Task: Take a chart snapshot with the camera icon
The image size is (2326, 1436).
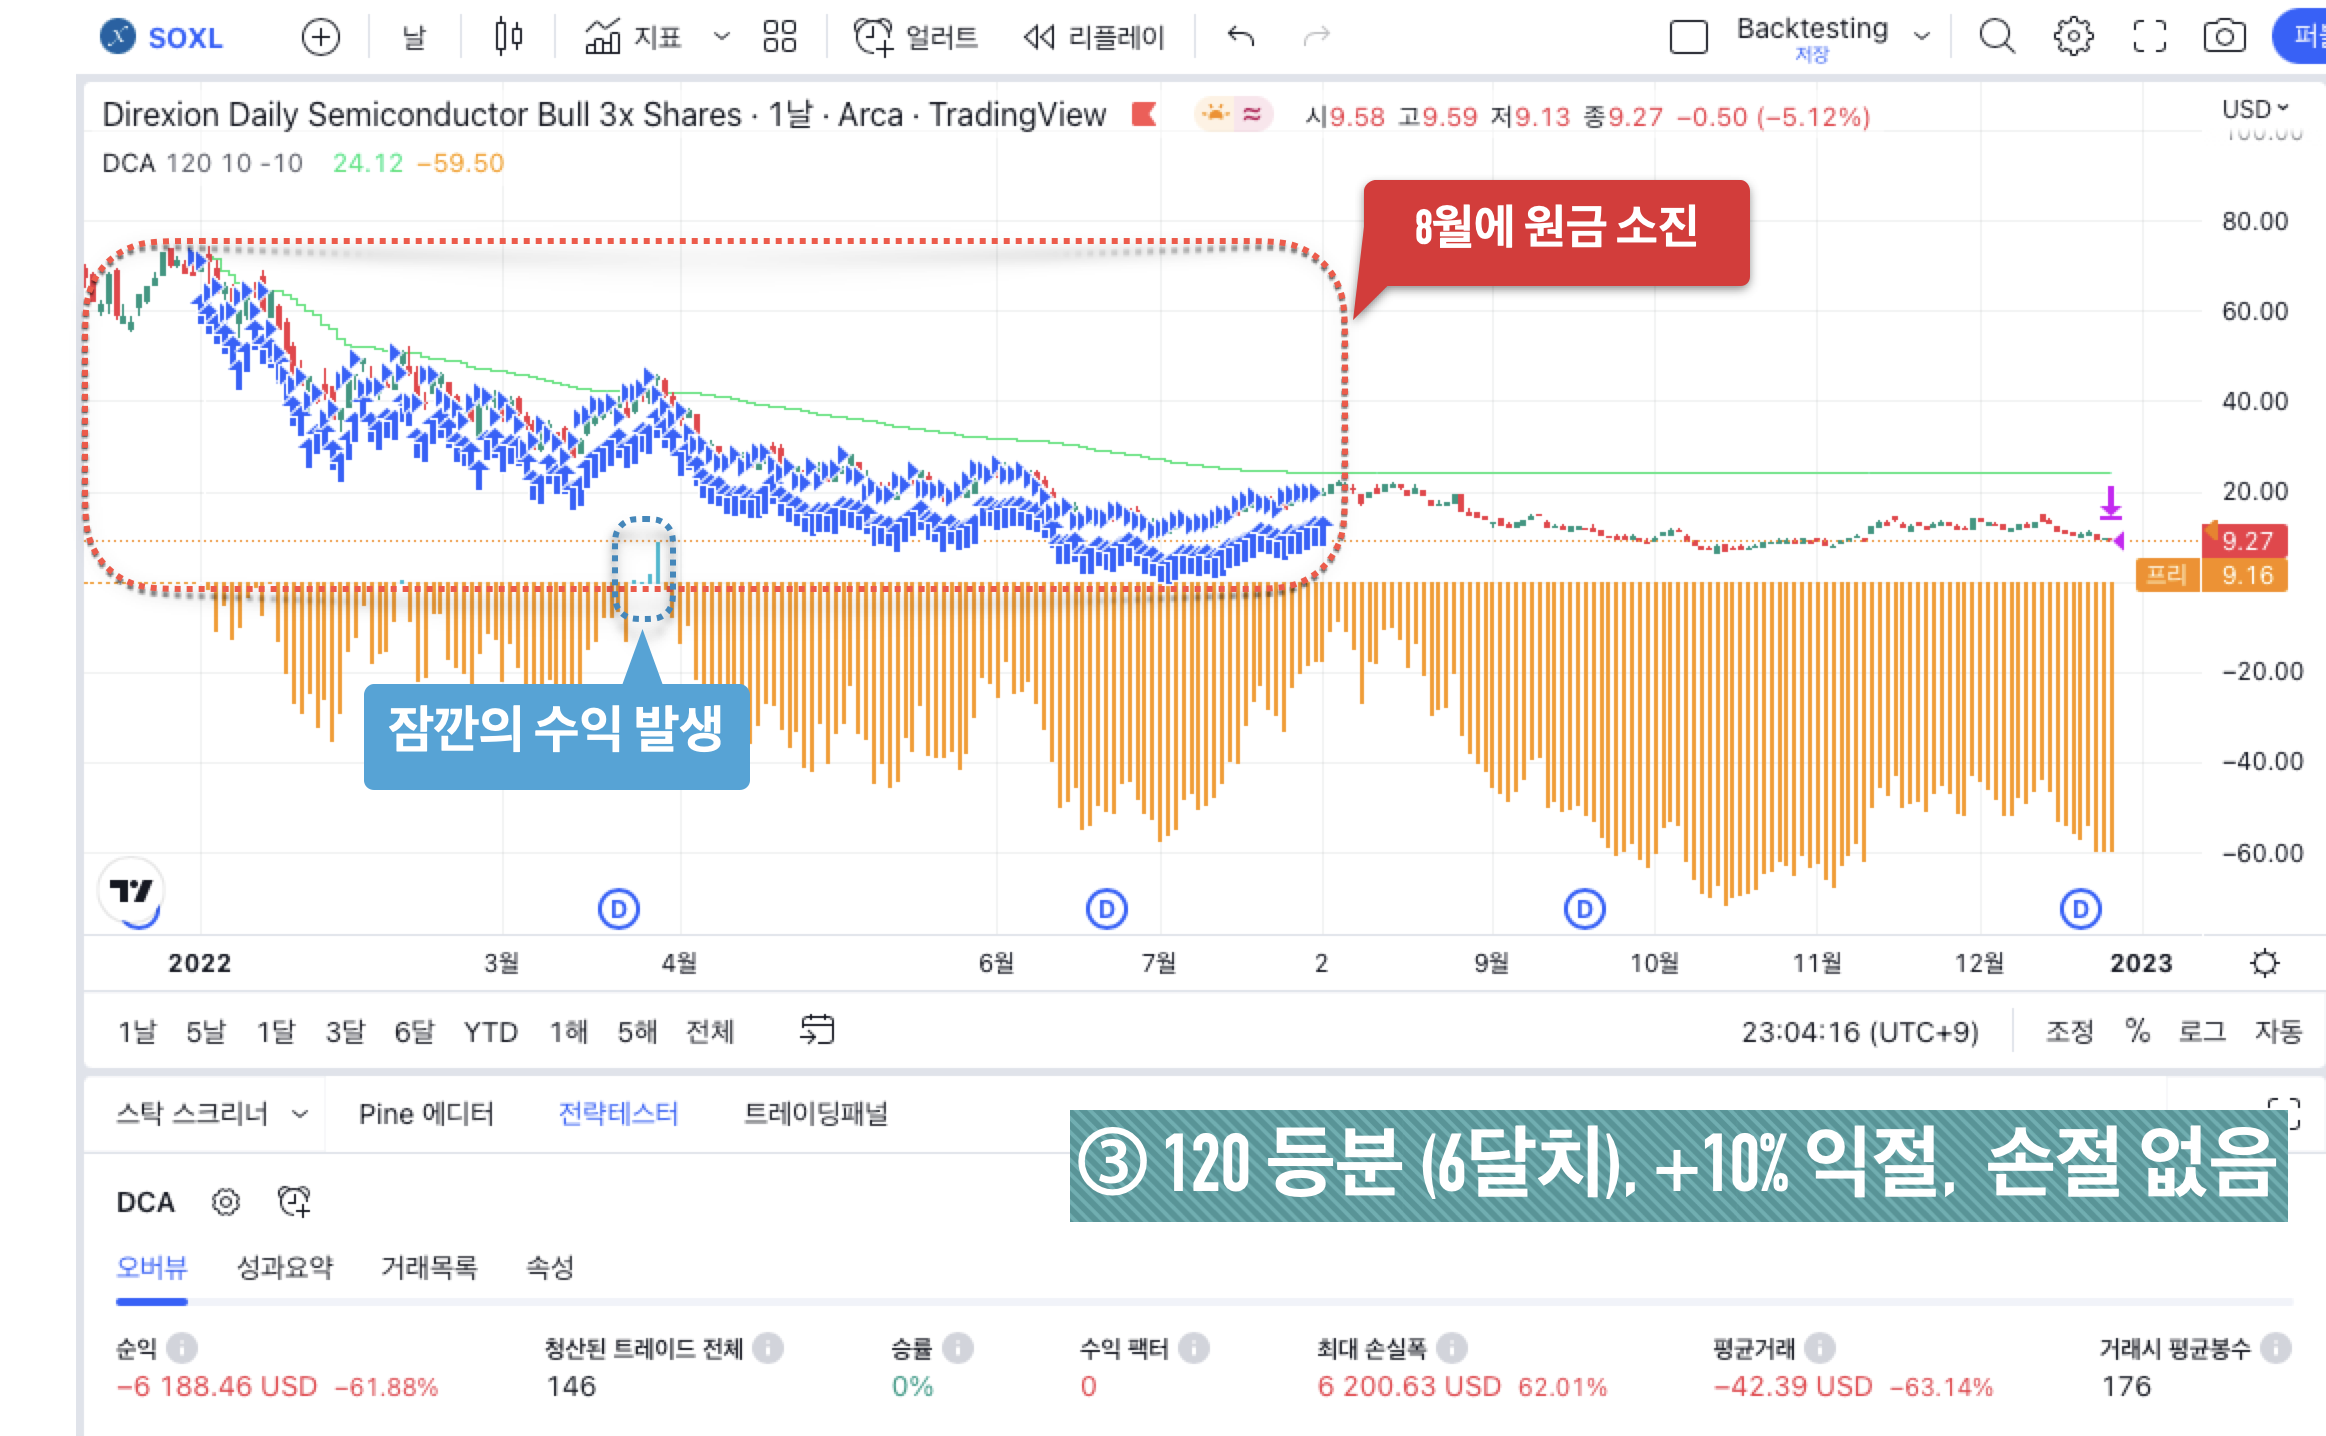Action: [x=2225, y=37]
